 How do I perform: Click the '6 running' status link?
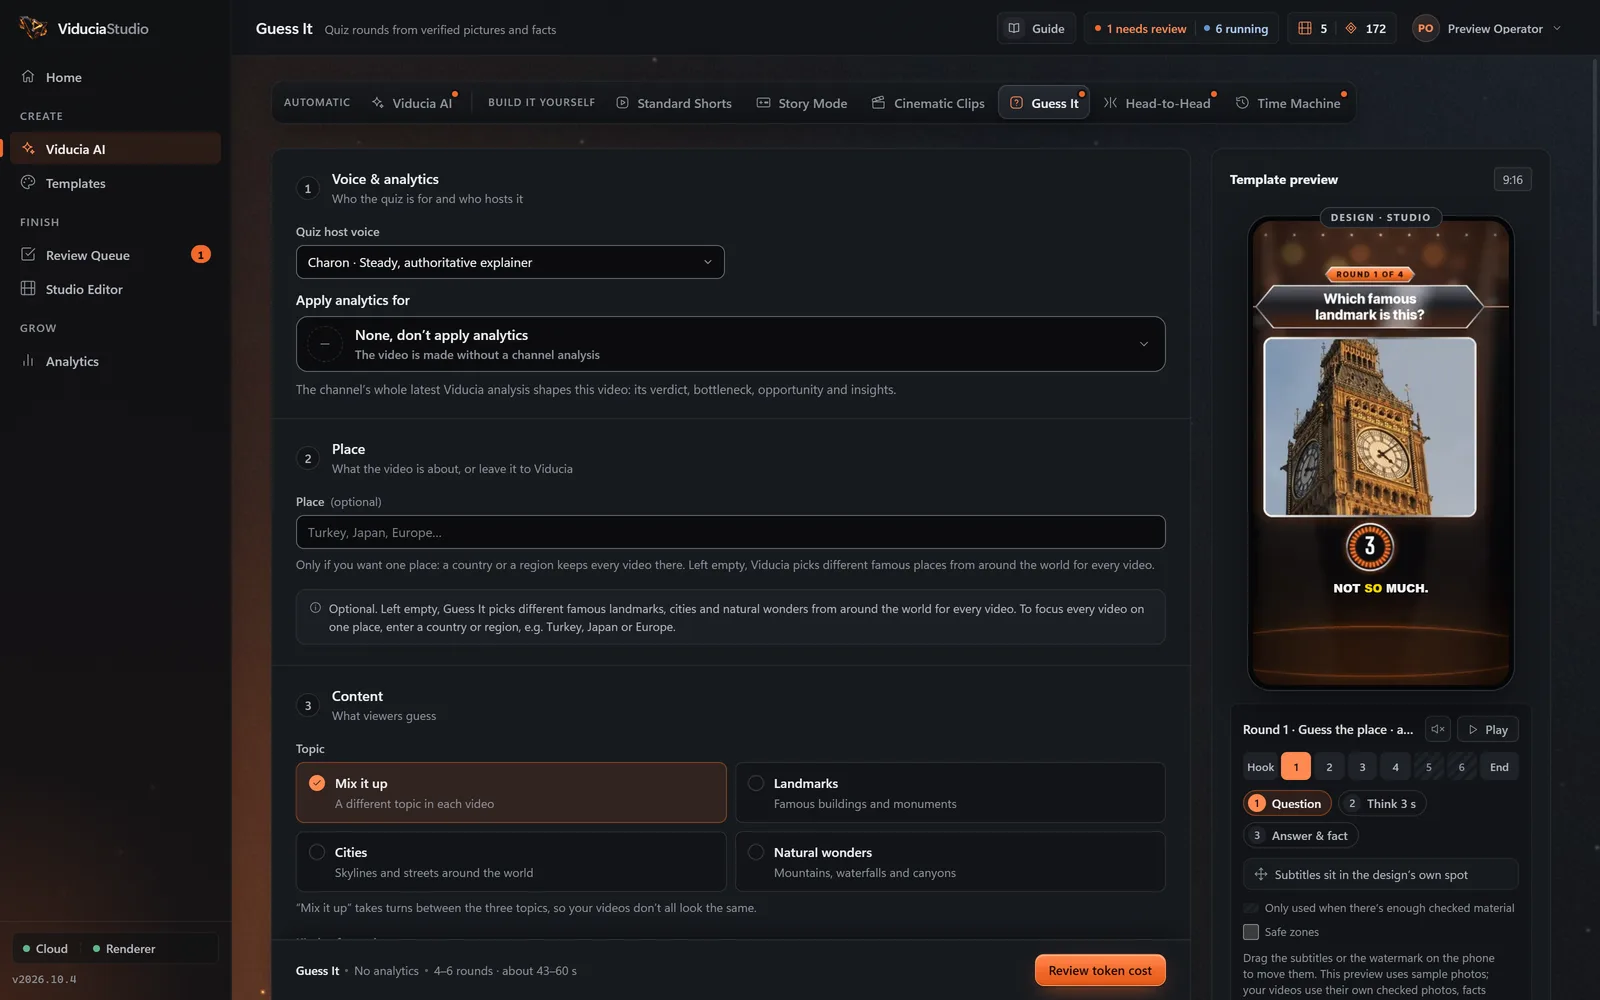click(1236, 29)
